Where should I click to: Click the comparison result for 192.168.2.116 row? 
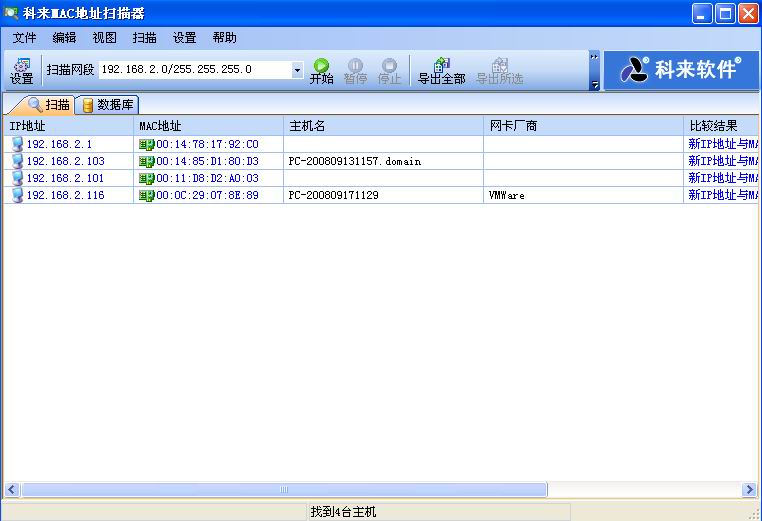[x=723, y=195]
